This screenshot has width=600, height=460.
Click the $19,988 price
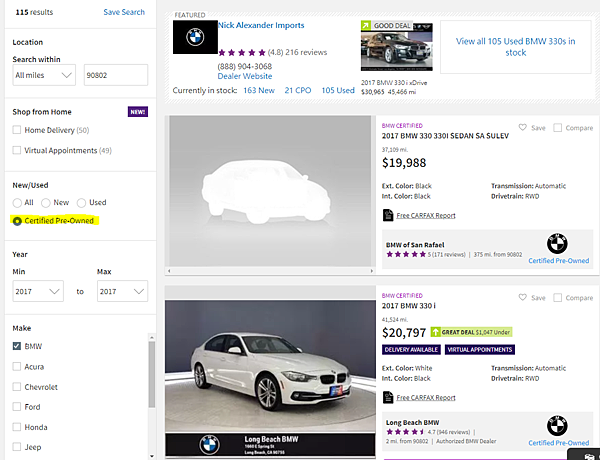coord(404,163)
